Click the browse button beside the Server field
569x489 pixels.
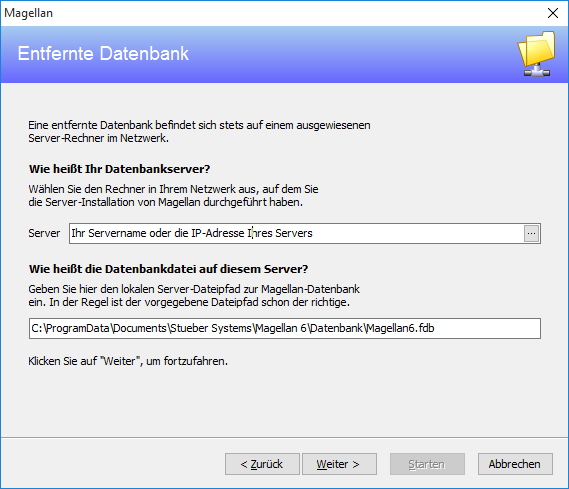pos(531,233)
